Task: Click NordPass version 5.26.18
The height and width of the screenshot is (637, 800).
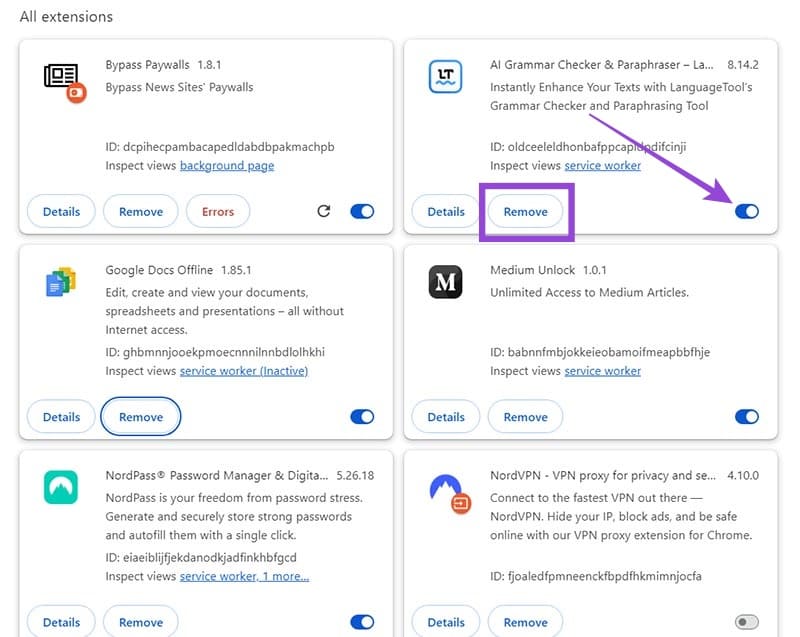Action: click(x=355, y=475)
